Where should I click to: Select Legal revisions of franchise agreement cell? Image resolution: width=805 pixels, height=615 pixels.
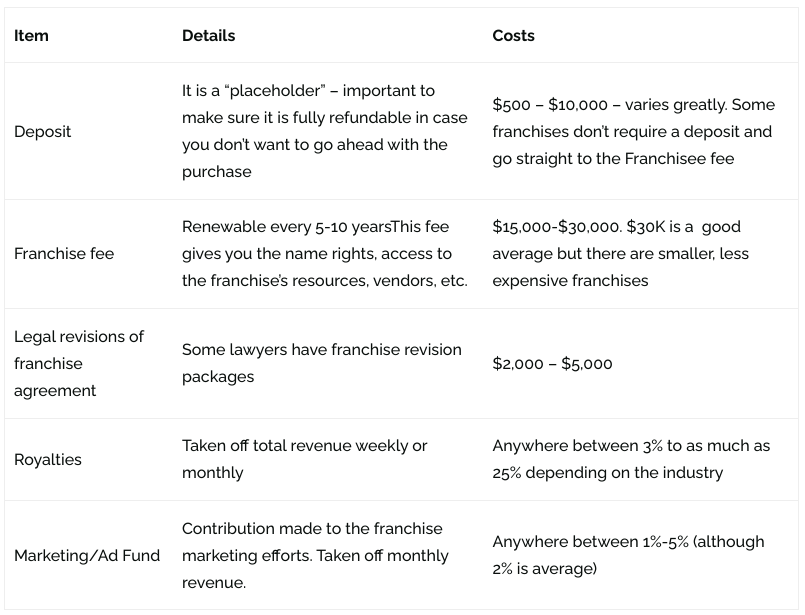[79, 363]
